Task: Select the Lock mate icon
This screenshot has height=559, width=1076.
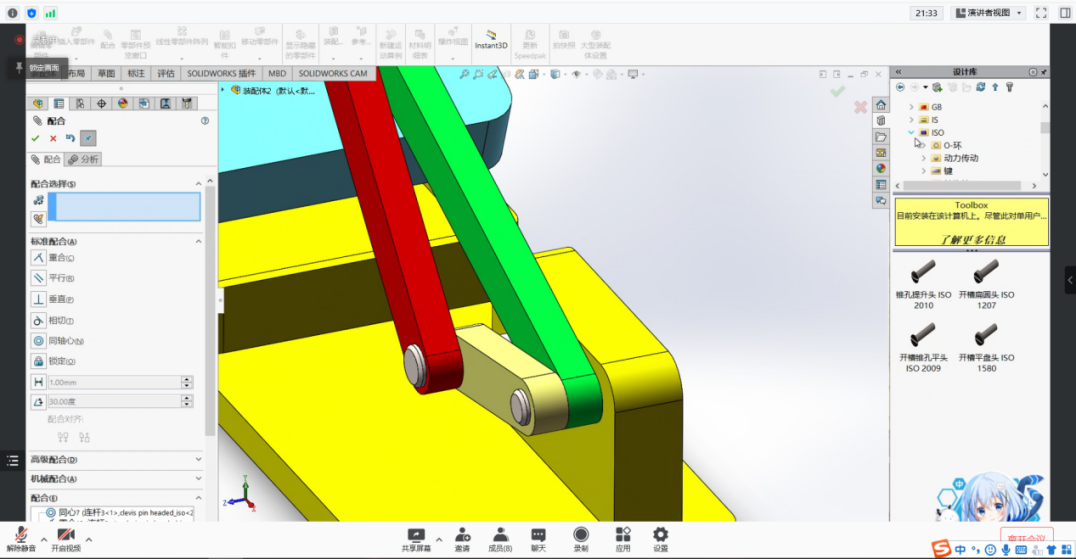Action: (x=38, y=361)
